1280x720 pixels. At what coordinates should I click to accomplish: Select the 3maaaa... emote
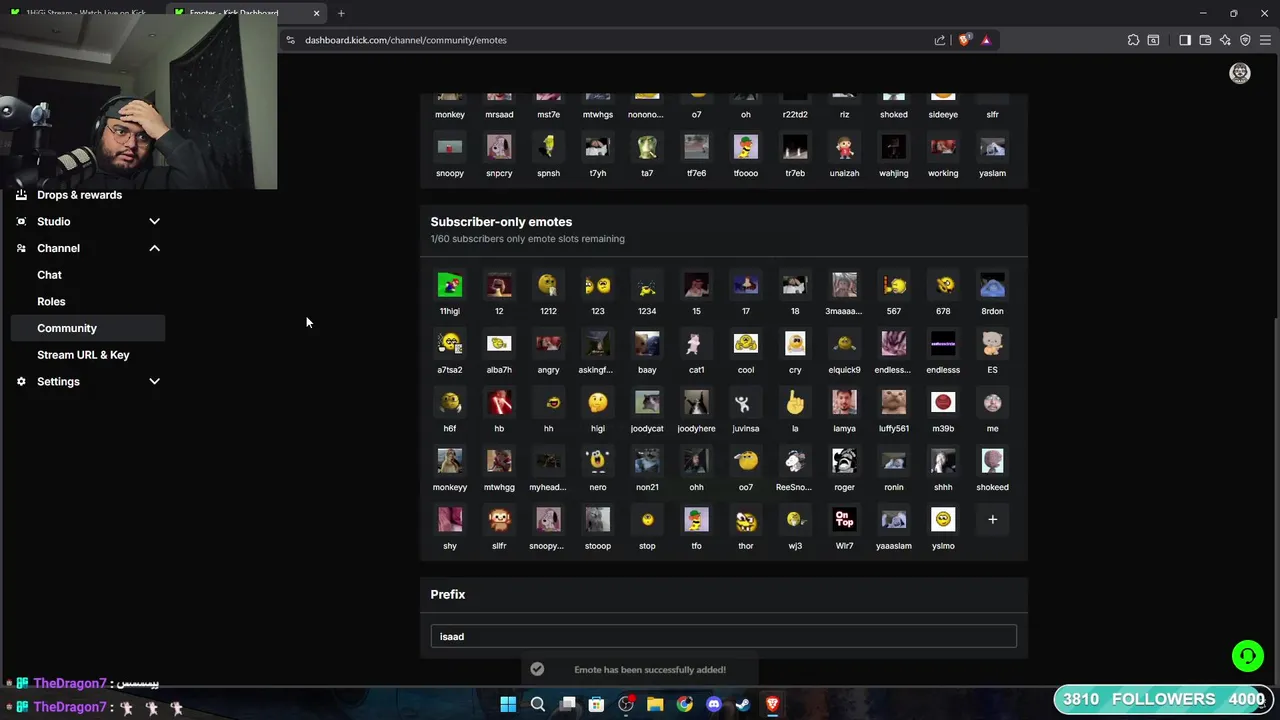click(844, 286)
